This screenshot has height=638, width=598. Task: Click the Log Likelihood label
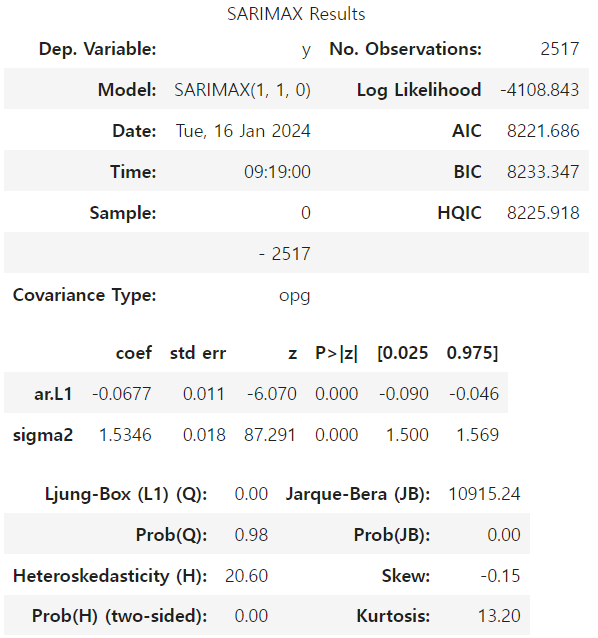tap(419, 90)
